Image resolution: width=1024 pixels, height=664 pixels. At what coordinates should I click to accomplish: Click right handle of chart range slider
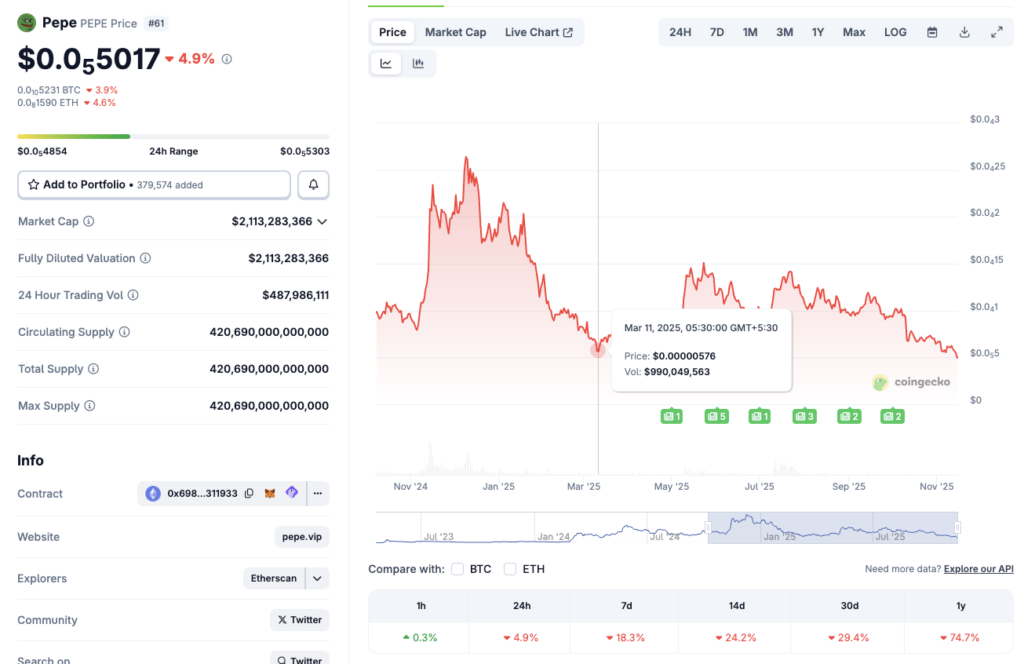tap(957, 527)
